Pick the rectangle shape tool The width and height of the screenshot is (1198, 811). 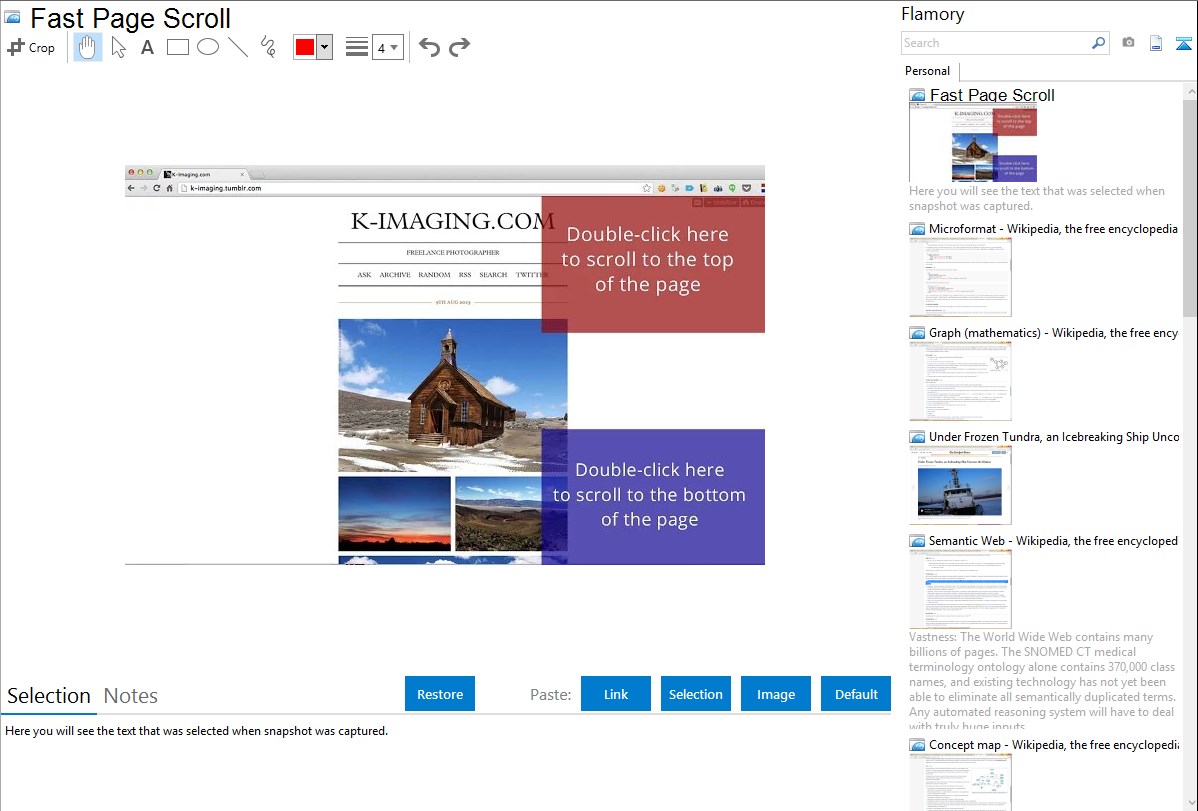point(178,47)
